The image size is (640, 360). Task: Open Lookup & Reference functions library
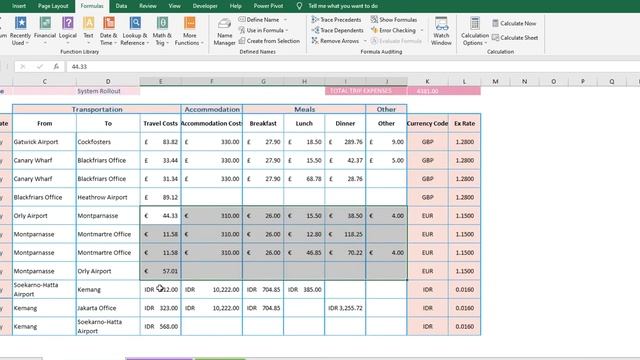pyautogui.click(x=135, y=31)
